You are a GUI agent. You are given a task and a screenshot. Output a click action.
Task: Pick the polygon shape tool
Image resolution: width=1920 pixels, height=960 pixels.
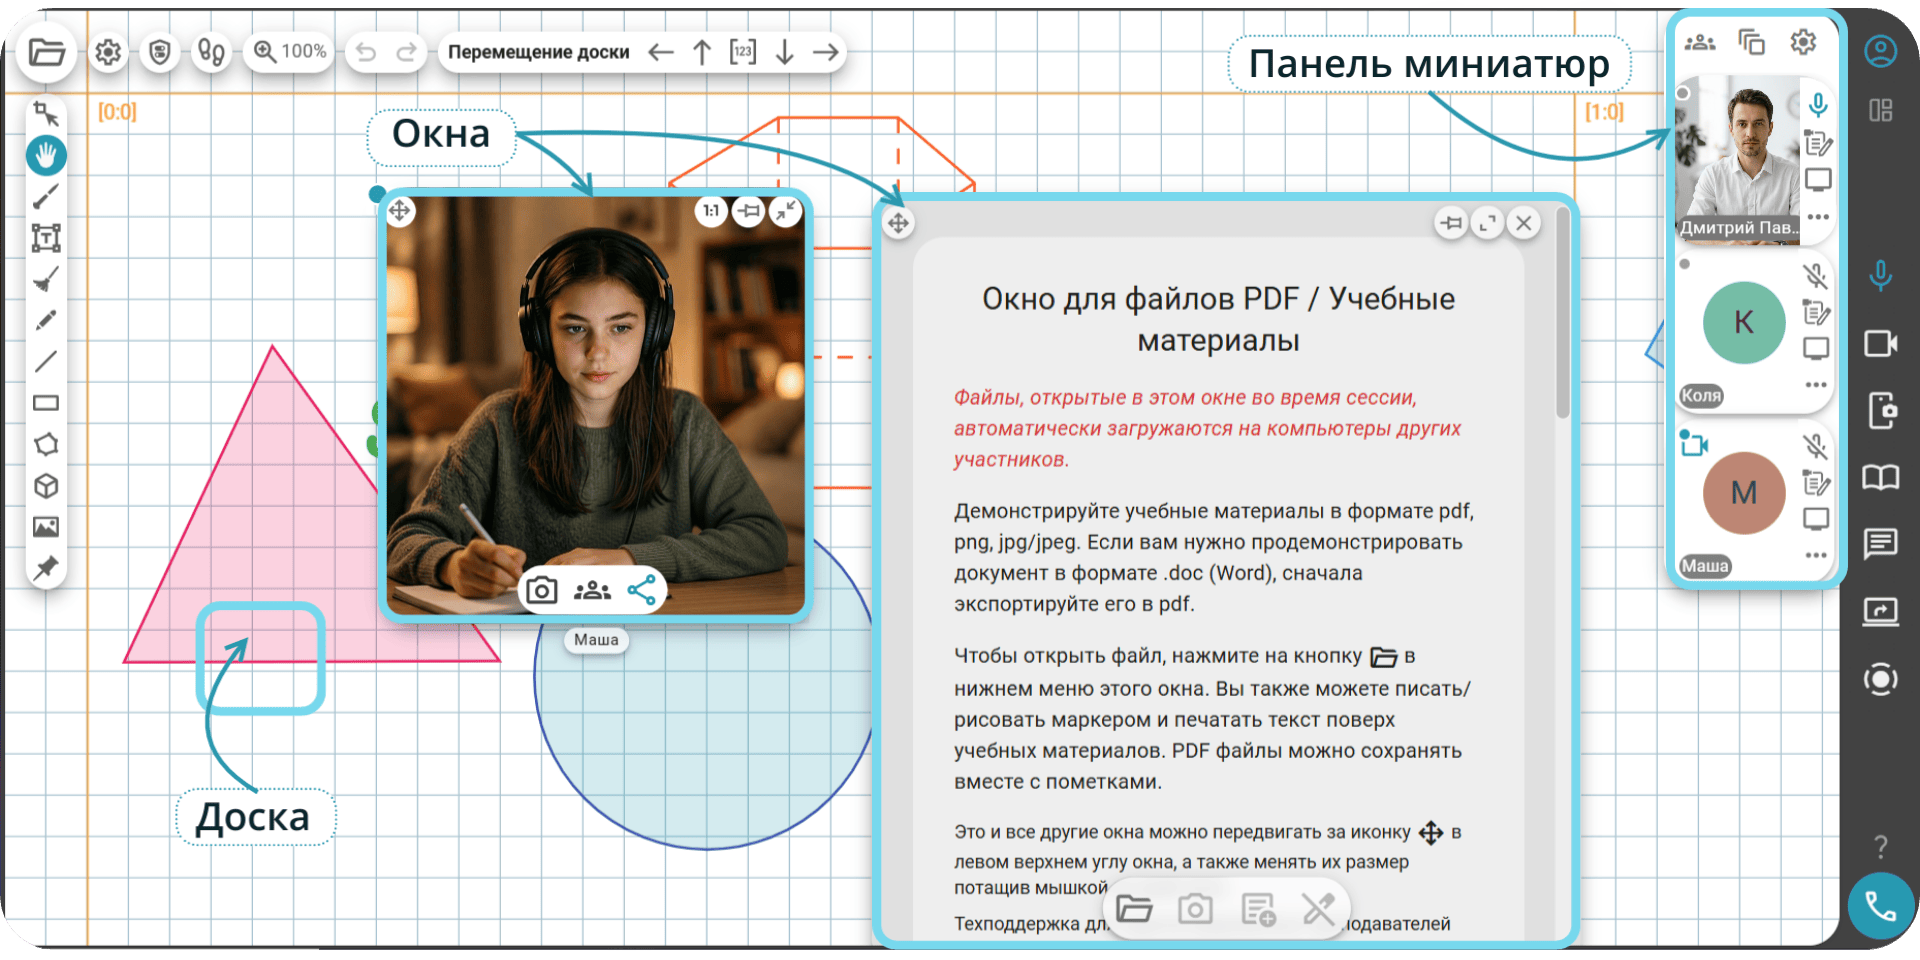[46, 444]
